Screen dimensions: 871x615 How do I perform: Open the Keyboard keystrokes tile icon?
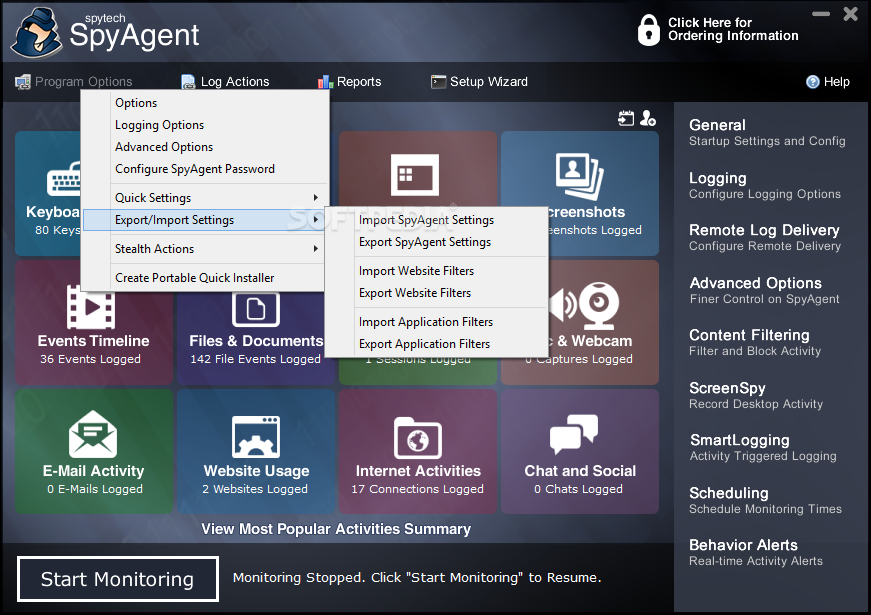pos(64,179)
